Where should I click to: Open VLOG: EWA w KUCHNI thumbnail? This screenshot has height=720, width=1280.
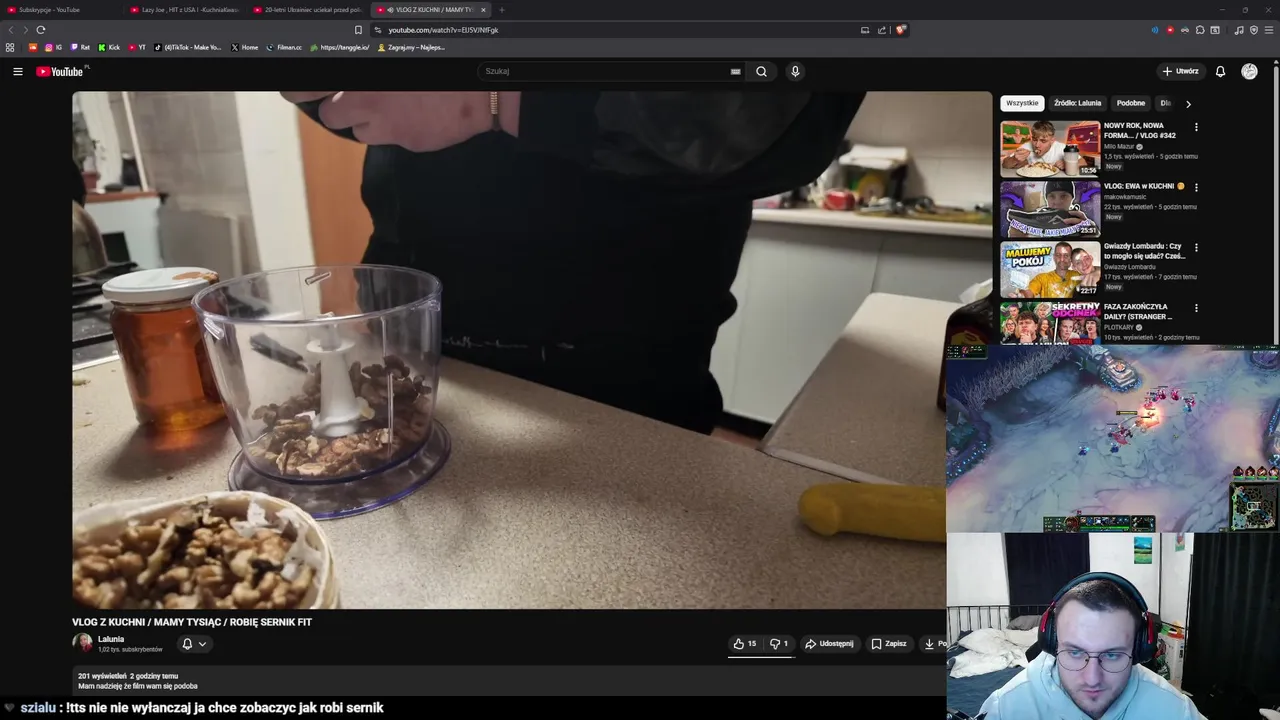click(1050, 209)
